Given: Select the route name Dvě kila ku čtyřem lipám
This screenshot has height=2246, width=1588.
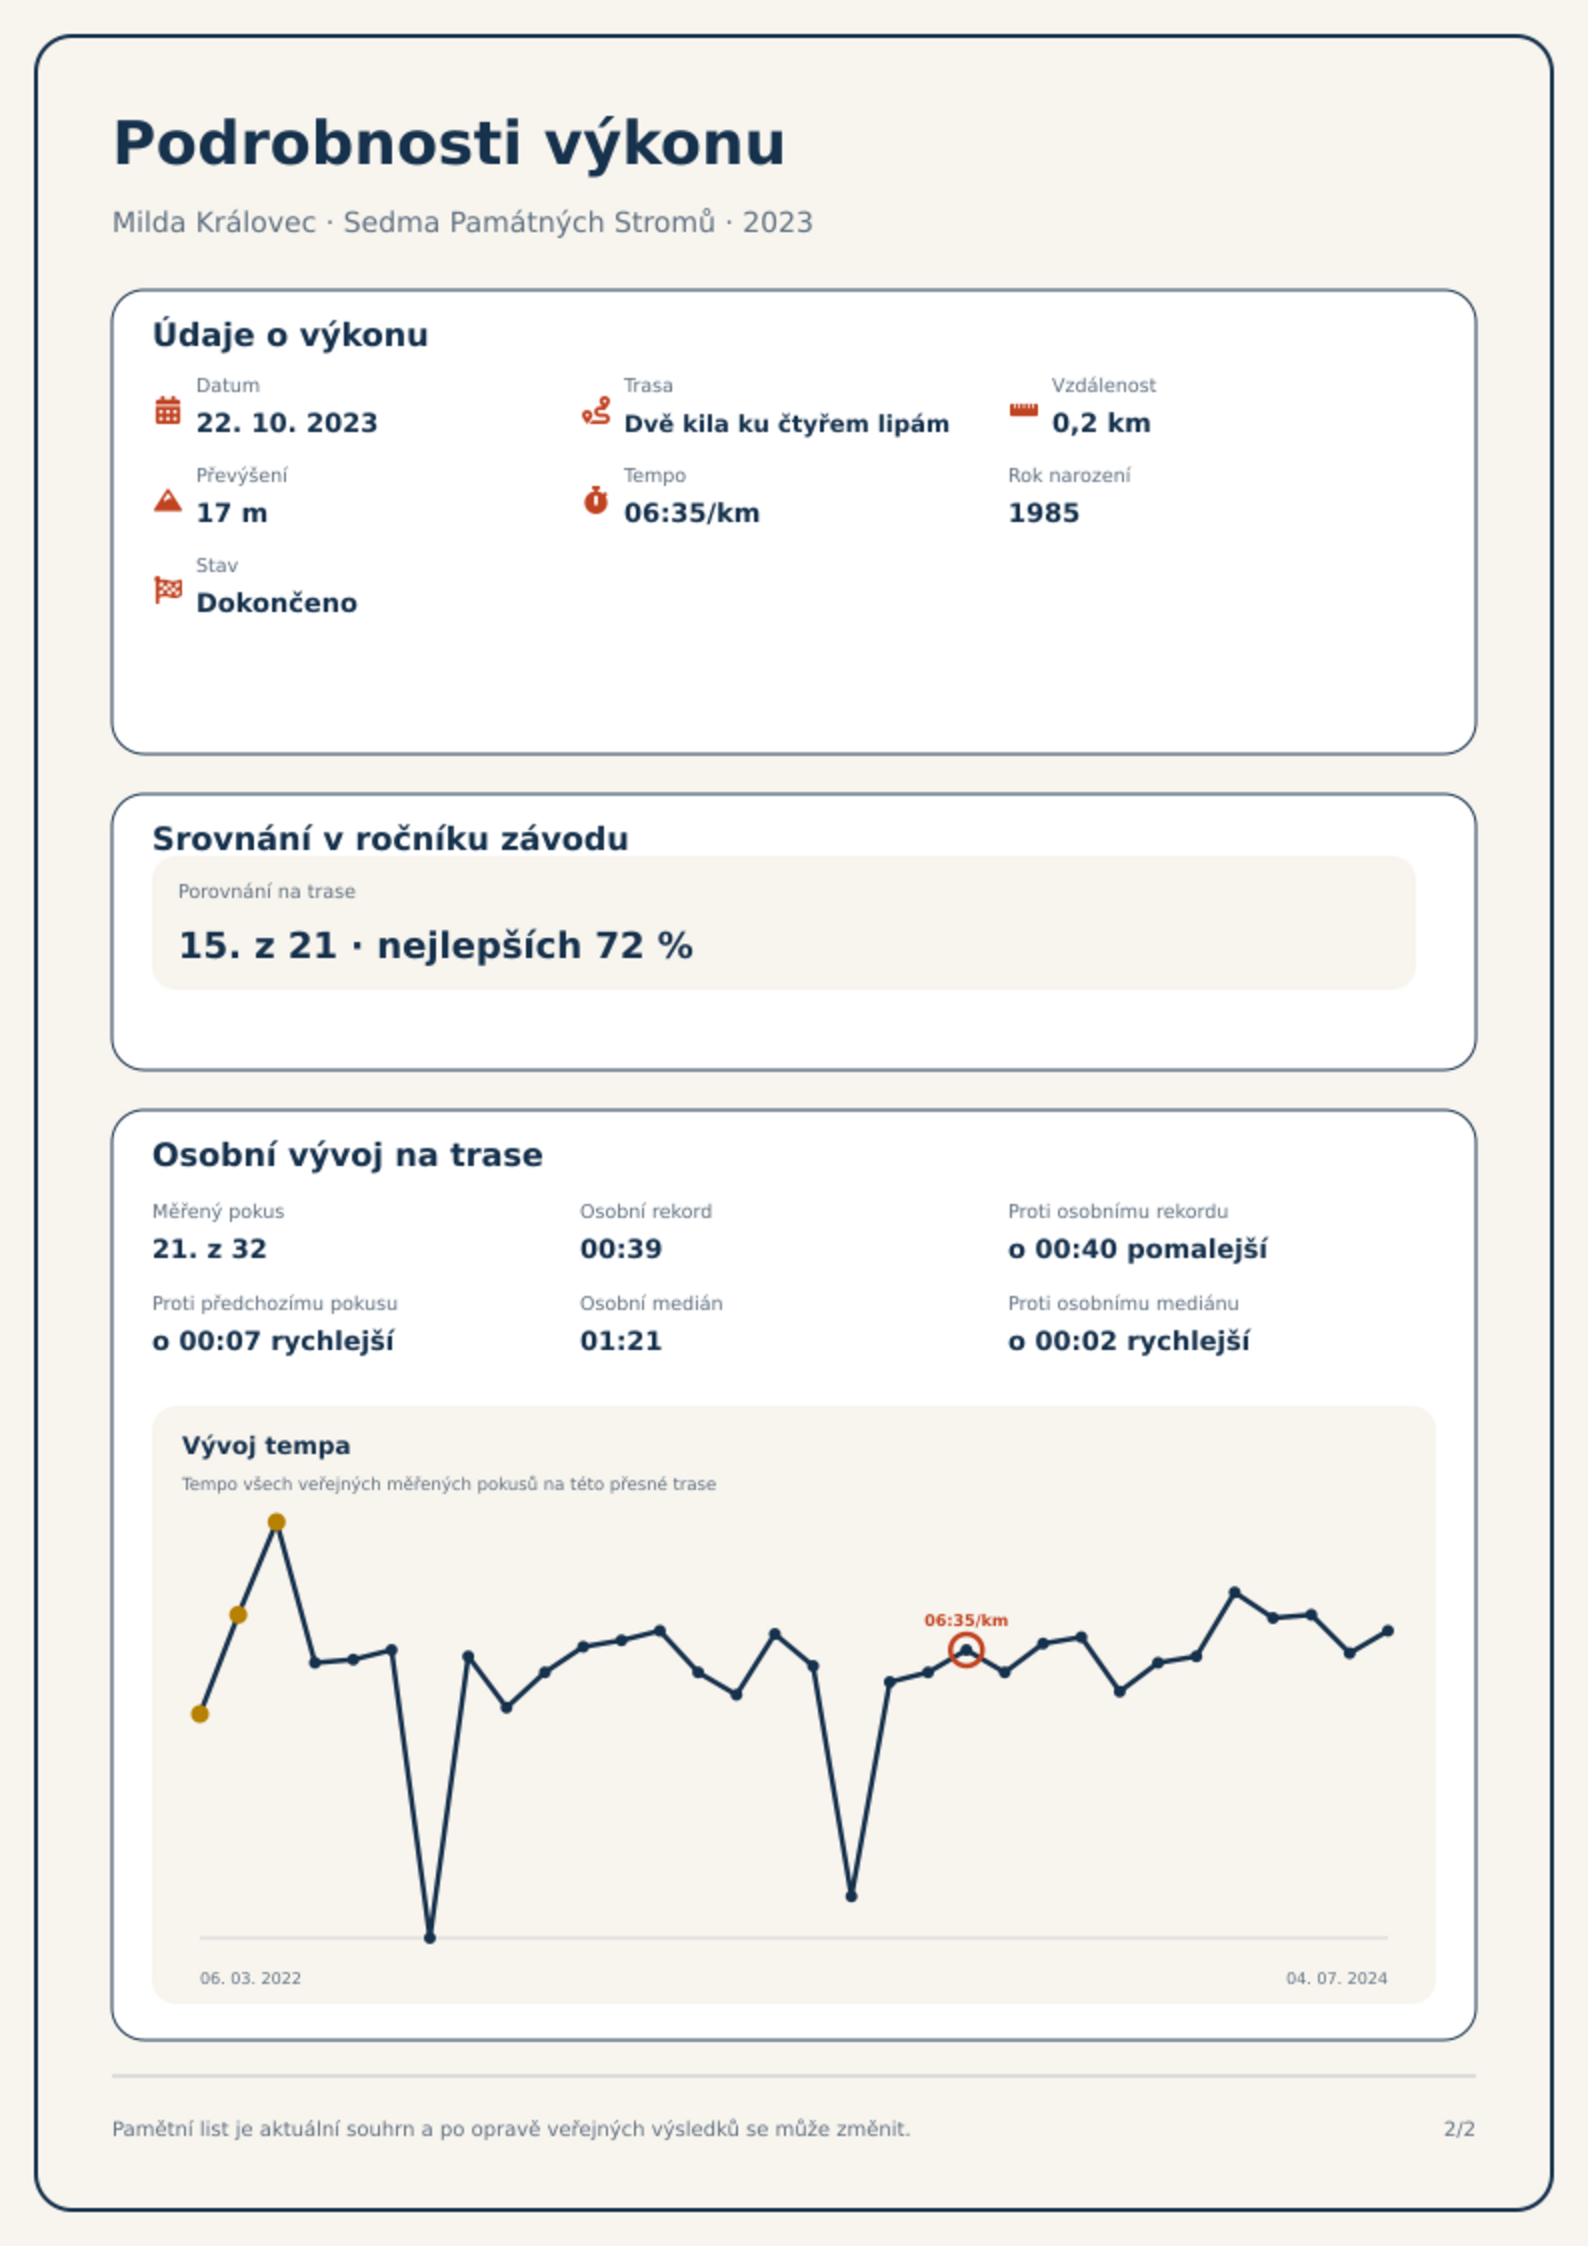Looking at the screenshot, I should coord(786,424).
